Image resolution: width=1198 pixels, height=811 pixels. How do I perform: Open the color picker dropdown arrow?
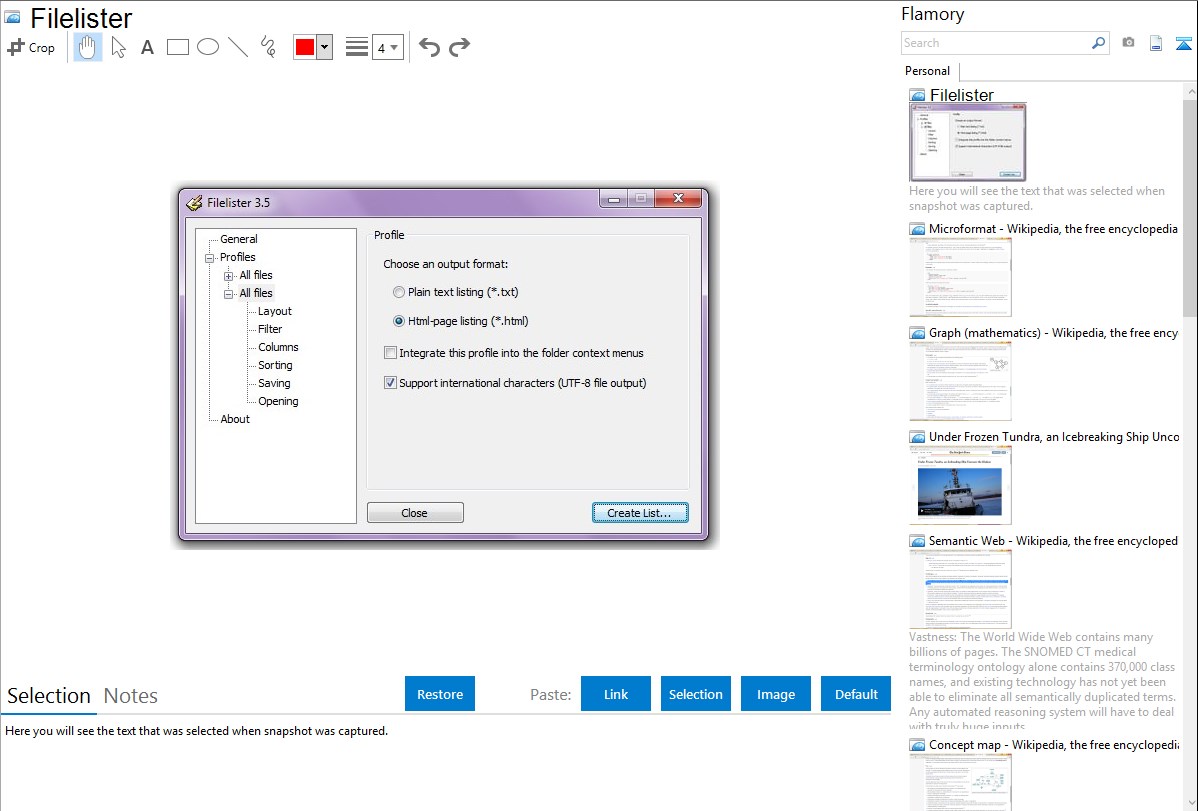tap(324, 47)
